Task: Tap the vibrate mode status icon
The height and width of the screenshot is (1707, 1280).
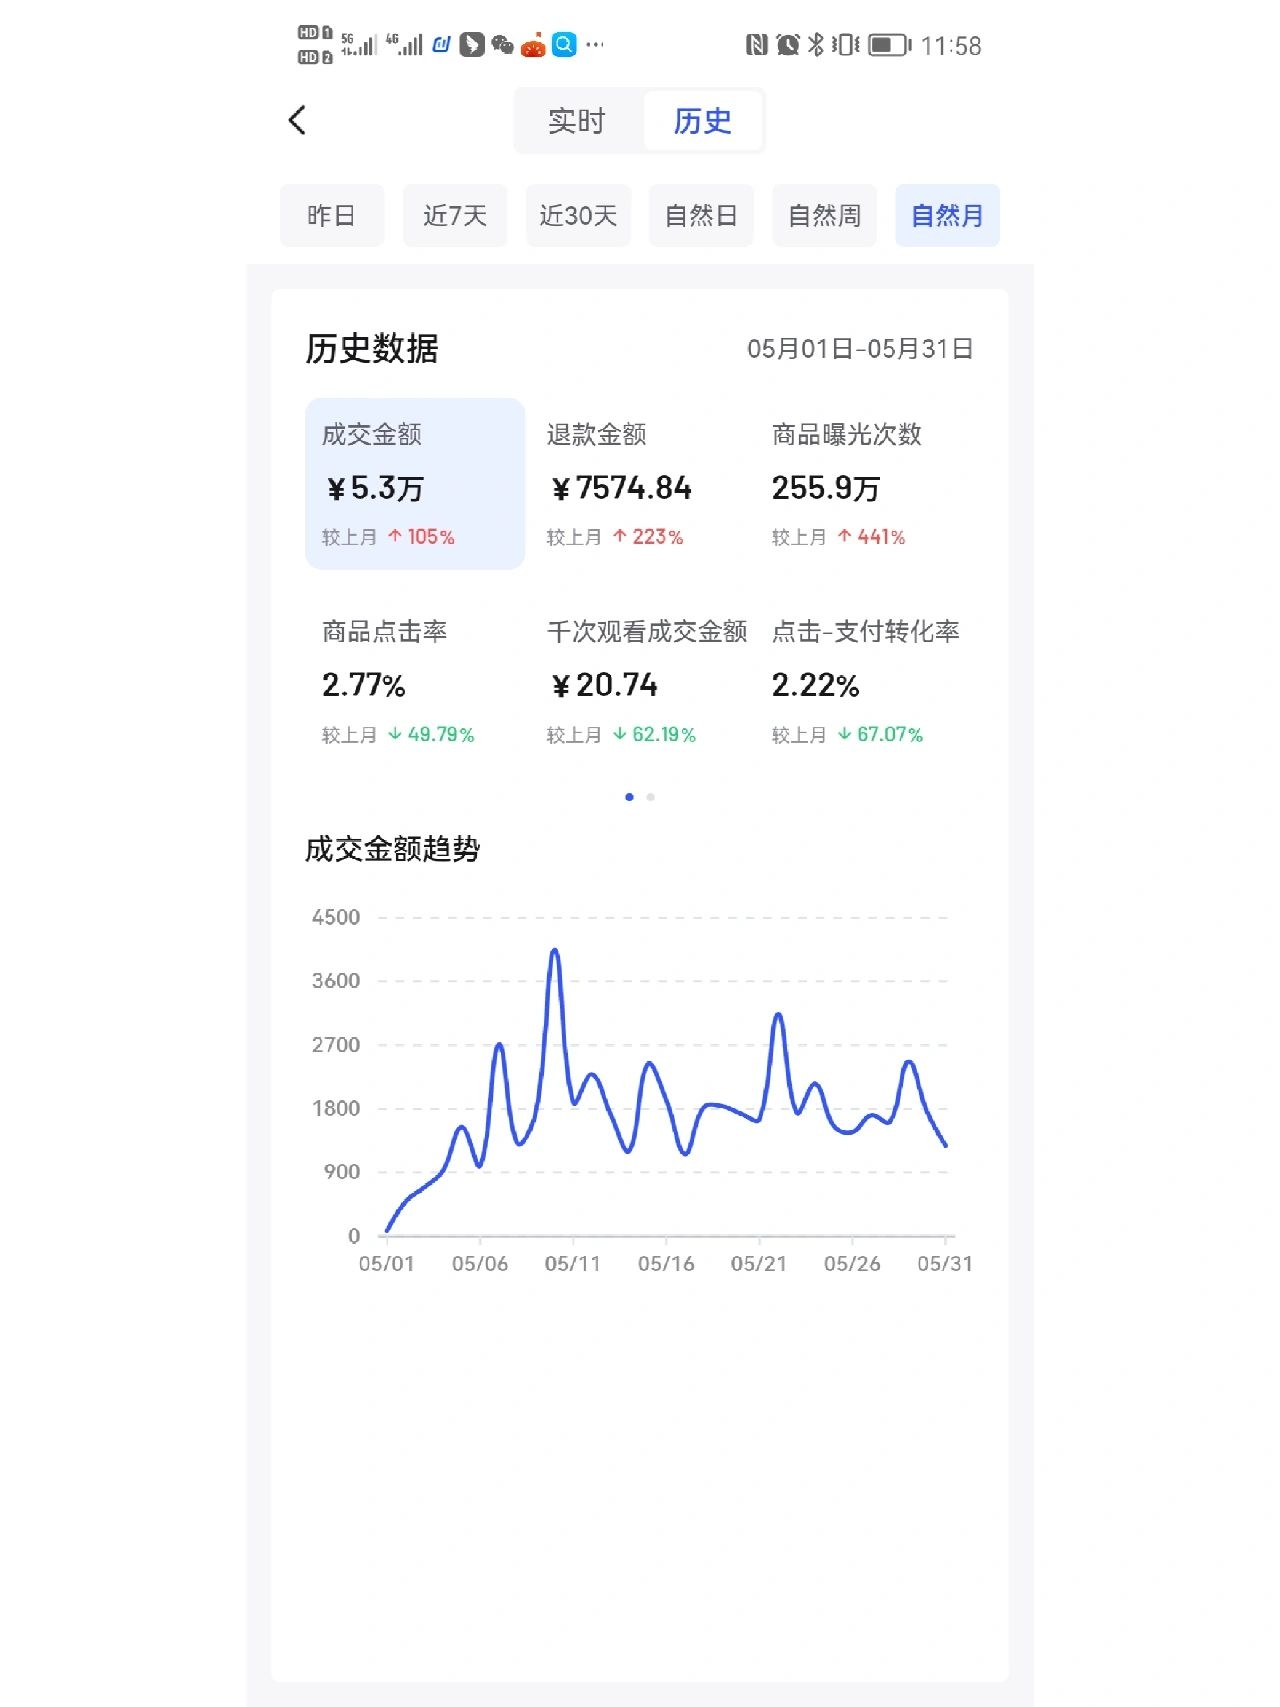Action: tap(845, 44)
